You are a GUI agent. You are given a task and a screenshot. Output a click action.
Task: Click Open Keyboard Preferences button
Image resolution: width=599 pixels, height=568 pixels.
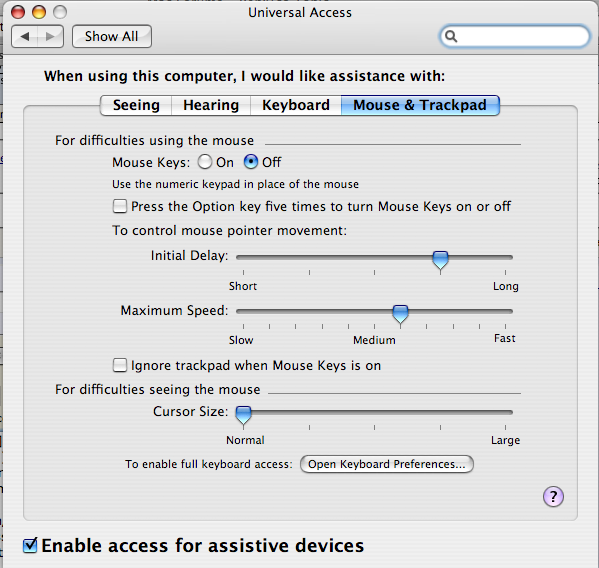tap(387, 464)
